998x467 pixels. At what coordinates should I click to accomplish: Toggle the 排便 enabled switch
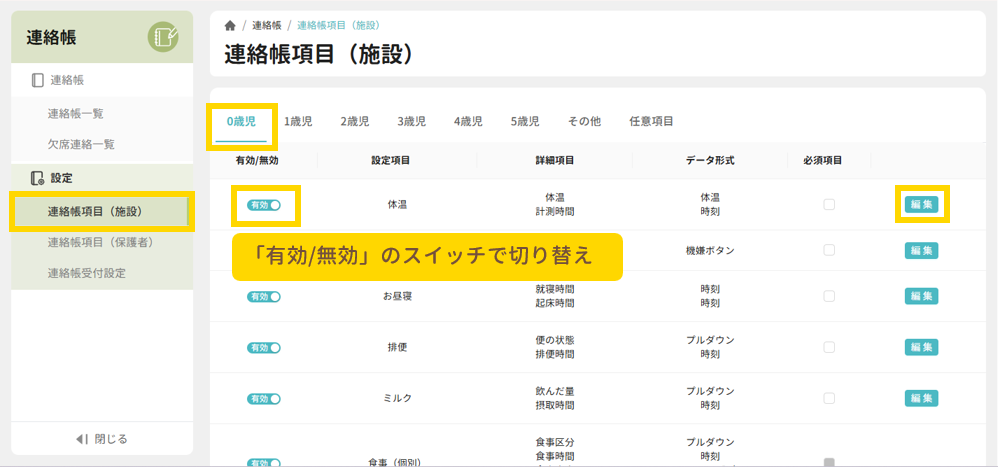pos(265,347)
